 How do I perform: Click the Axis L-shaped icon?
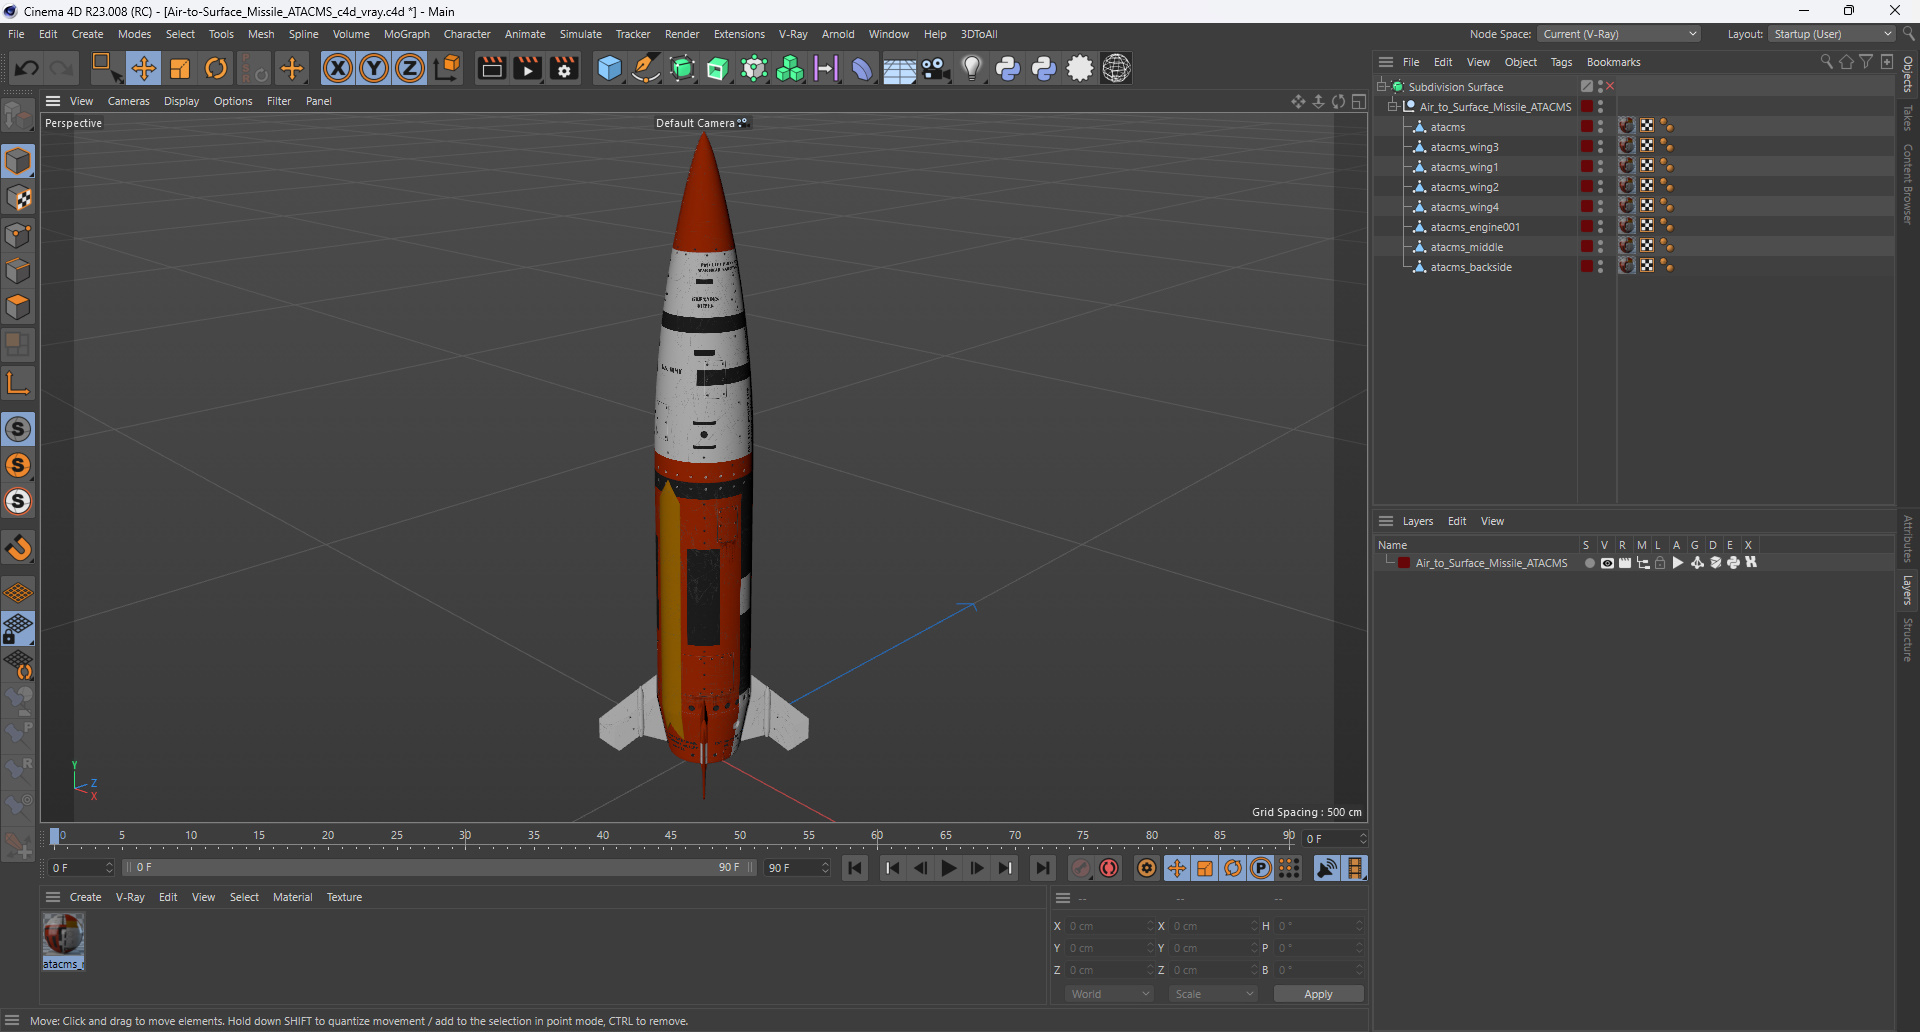18,383
